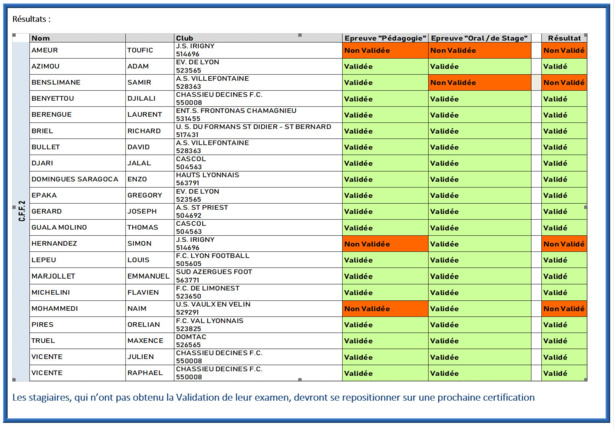Image resolution: width=614 pixels, height=429 pixels.
Task: Click the Epreuve "Pédagogie" column header
Action: 384,38
